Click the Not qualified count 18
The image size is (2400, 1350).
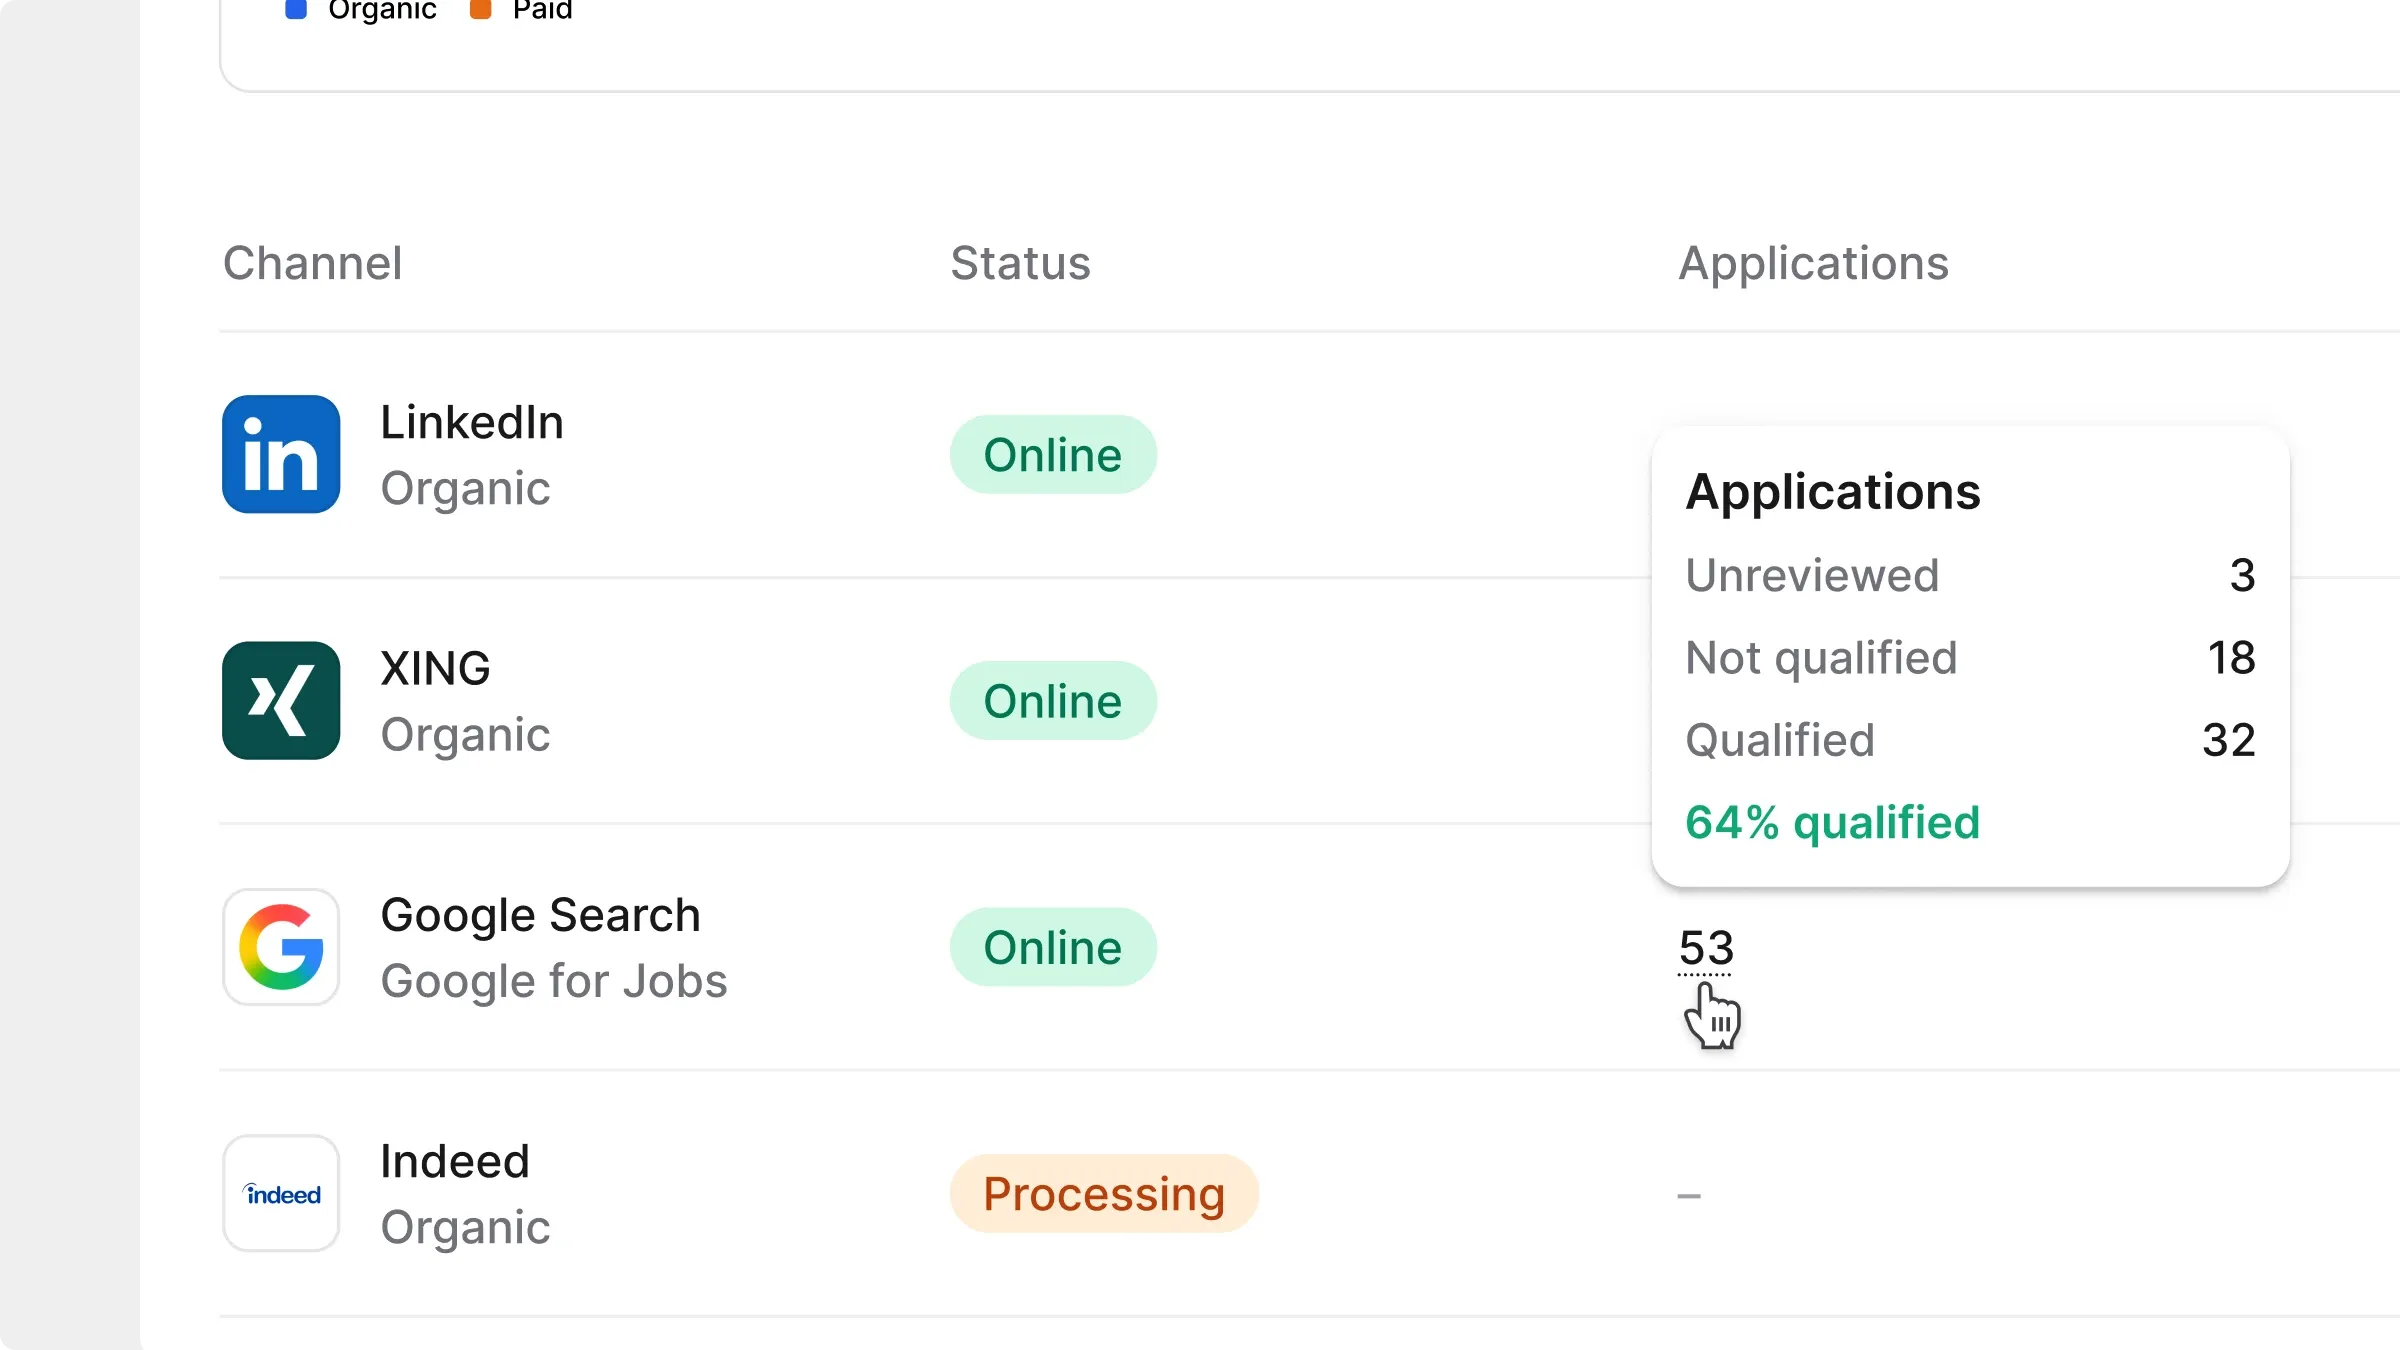tap(2231, 658)
